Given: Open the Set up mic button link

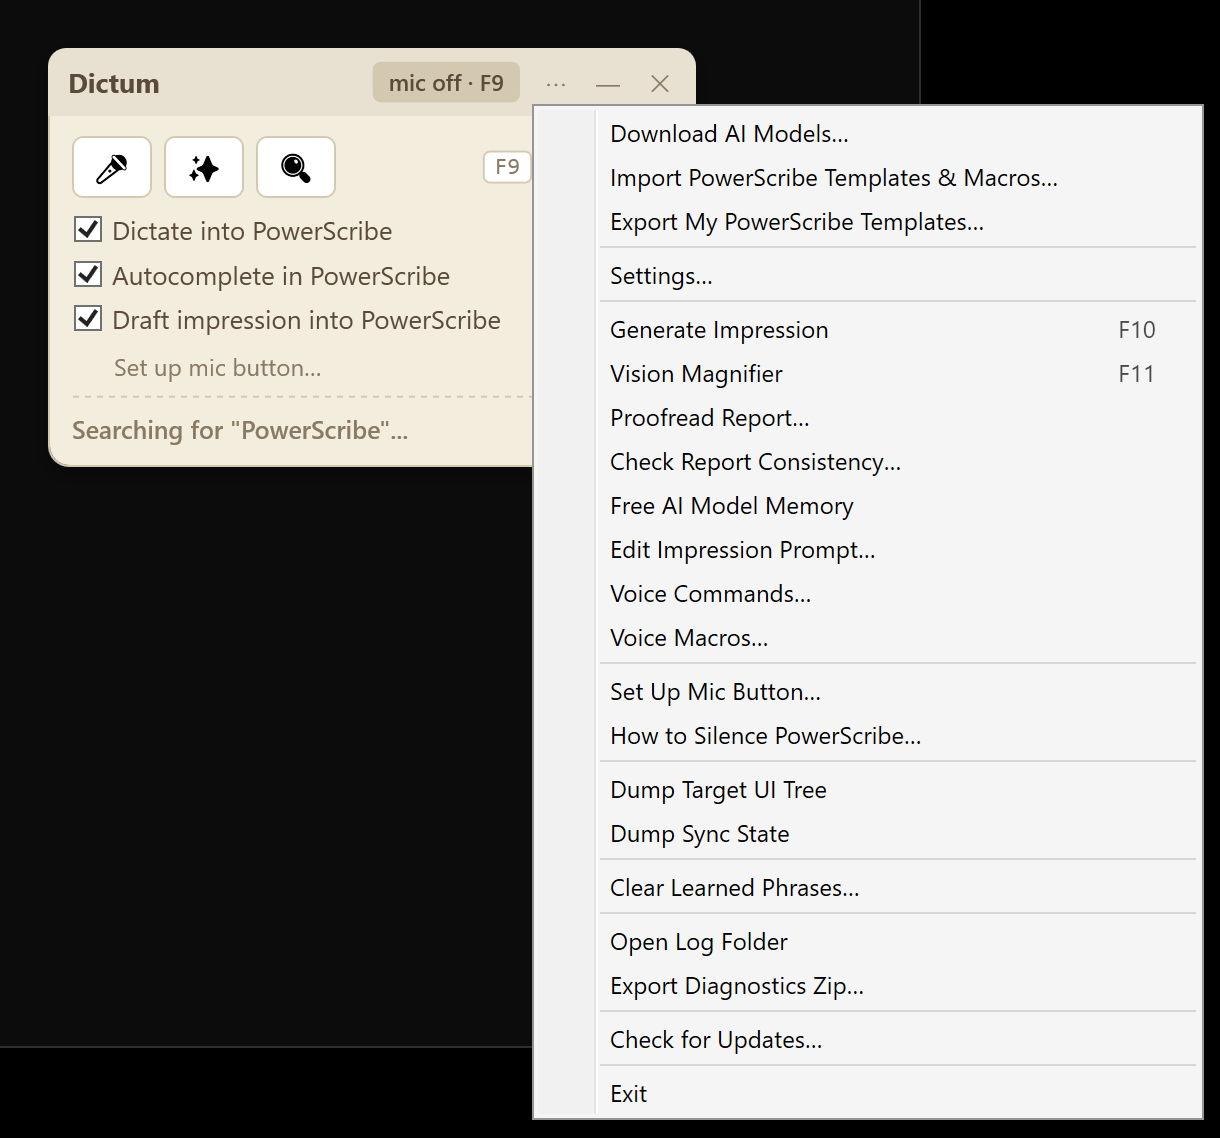Looking at the screenshot, I should click(218, 368).
